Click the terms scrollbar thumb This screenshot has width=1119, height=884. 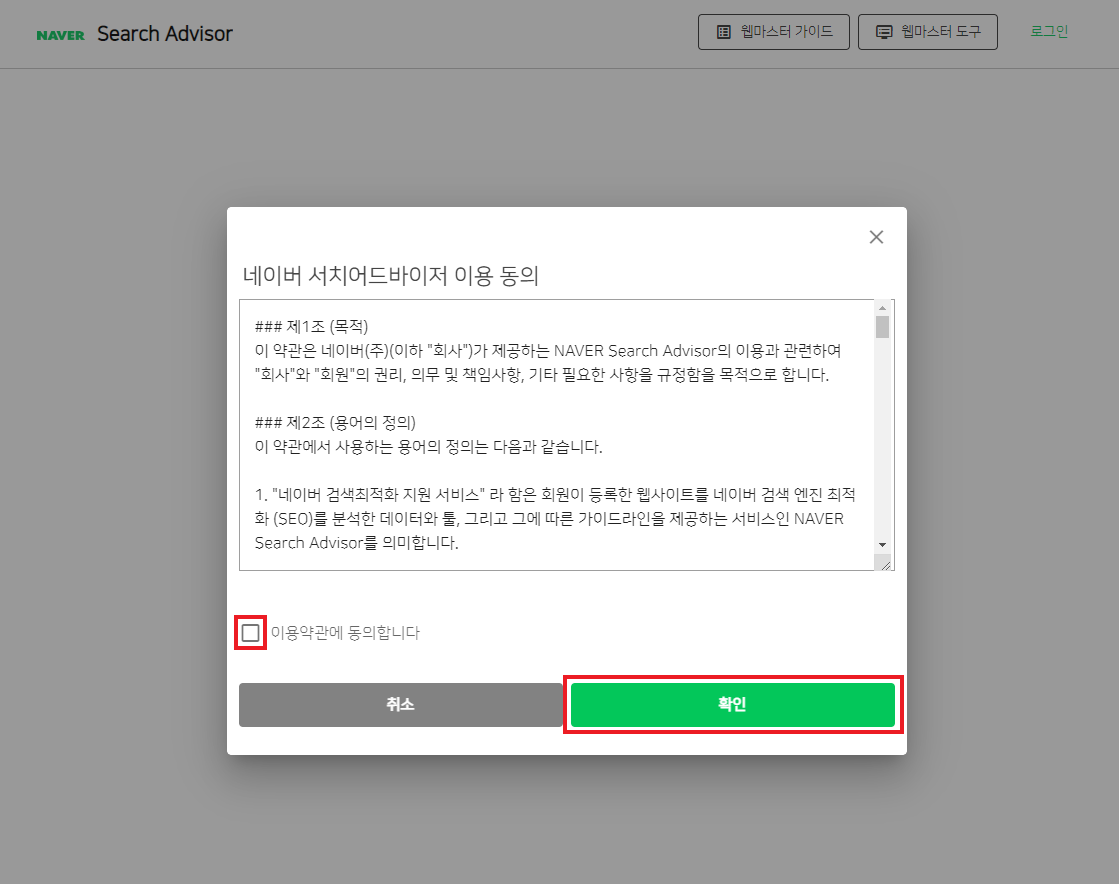coord(883,327)
